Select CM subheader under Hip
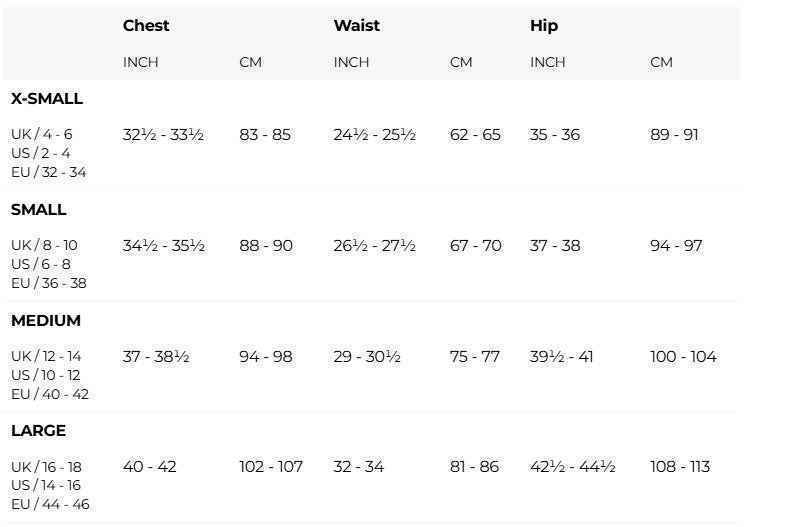Screen dimensions: 797x527 click(x=661, y=62)
